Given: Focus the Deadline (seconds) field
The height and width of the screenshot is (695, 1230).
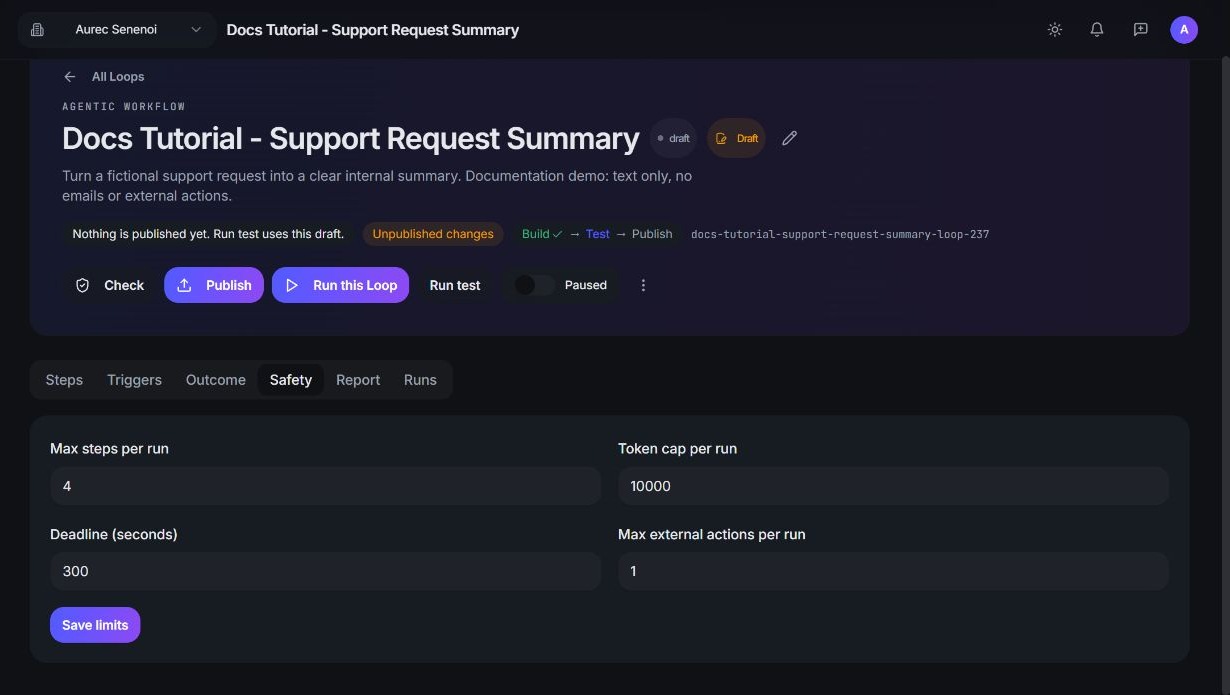Looking at the screenshot, I should (x=325, y=571).
